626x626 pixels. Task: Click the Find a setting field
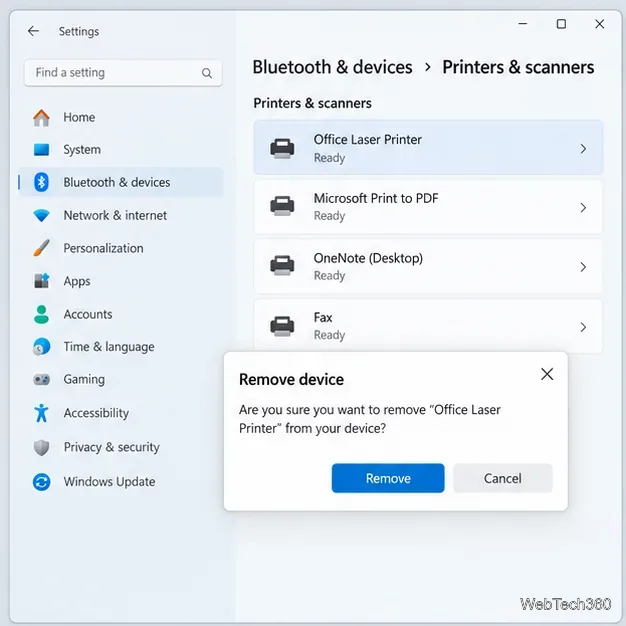123,73
